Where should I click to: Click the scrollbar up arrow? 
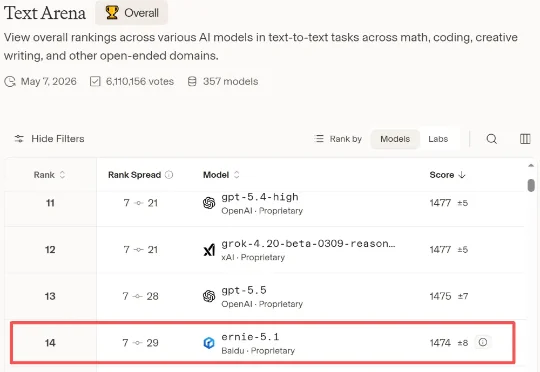click(x=531, y=166)
